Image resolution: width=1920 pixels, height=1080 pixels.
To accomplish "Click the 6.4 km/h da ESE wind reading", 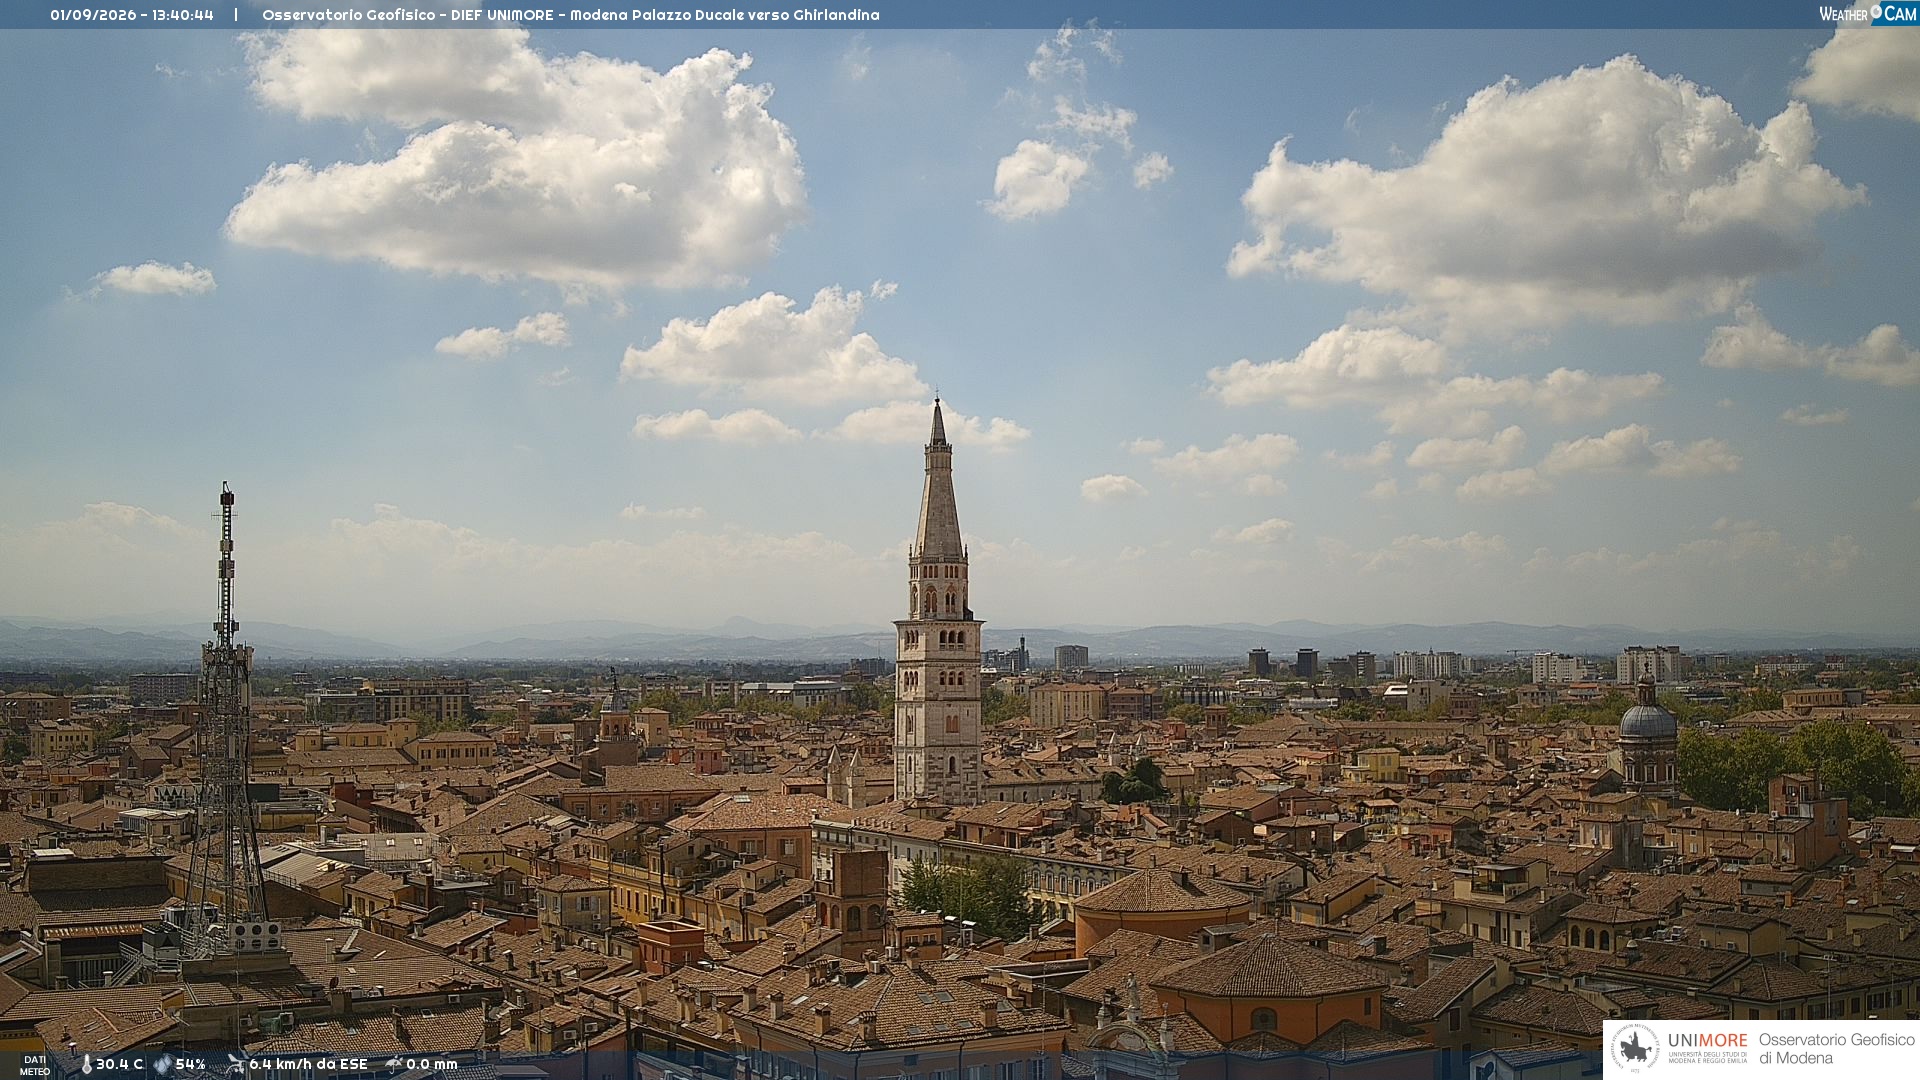I will pos(308,1065).
